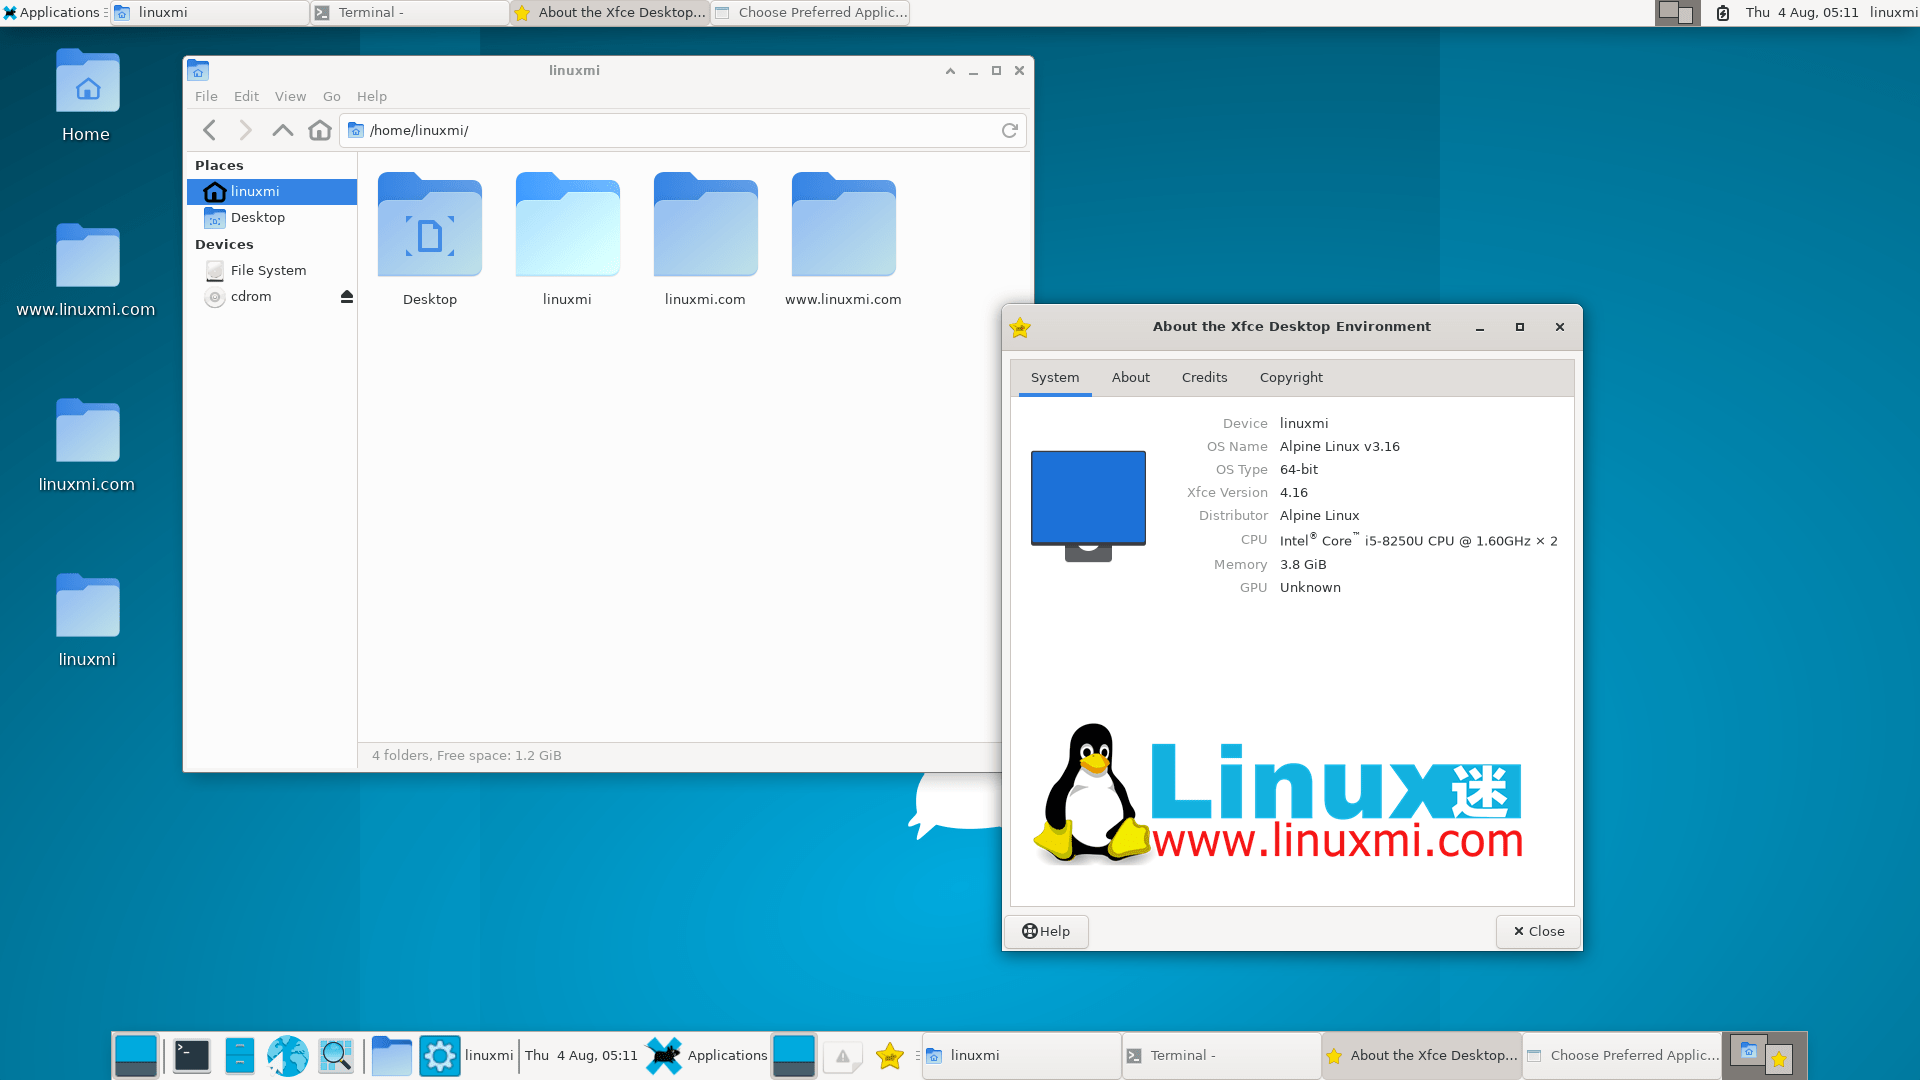Open the Applications menu at top left

point(54,12)
